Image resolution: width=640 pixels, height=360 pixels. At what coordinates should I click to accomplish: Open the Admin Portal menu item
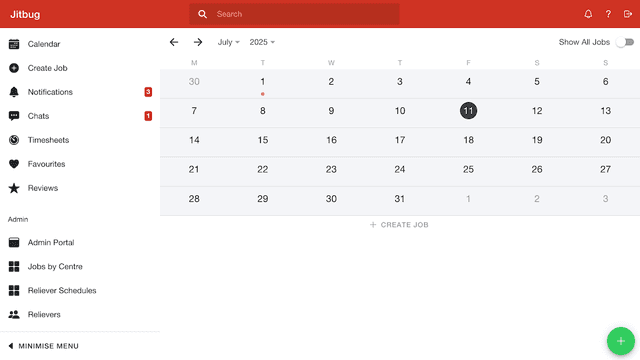coord(80,242)
